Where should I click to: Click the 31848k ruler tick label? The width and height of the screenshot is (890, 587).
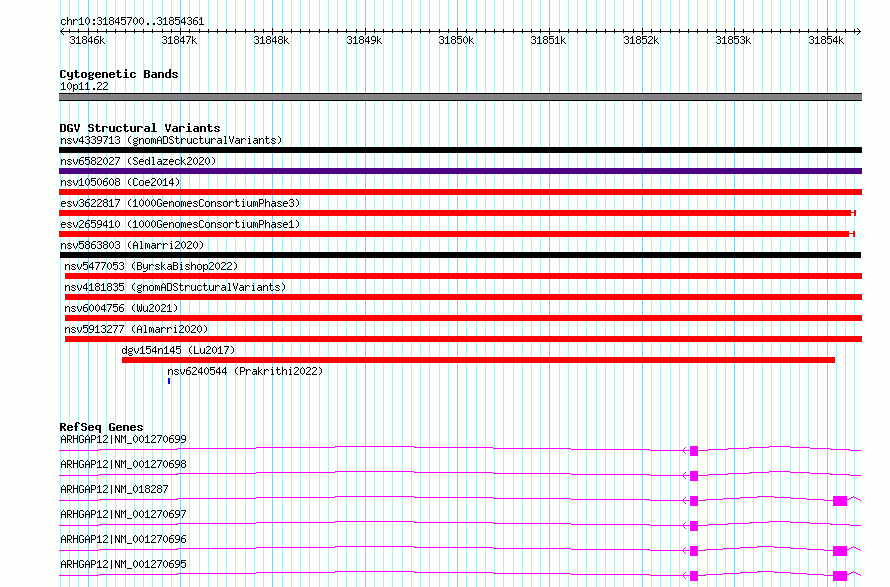click(x=271, y=41)
